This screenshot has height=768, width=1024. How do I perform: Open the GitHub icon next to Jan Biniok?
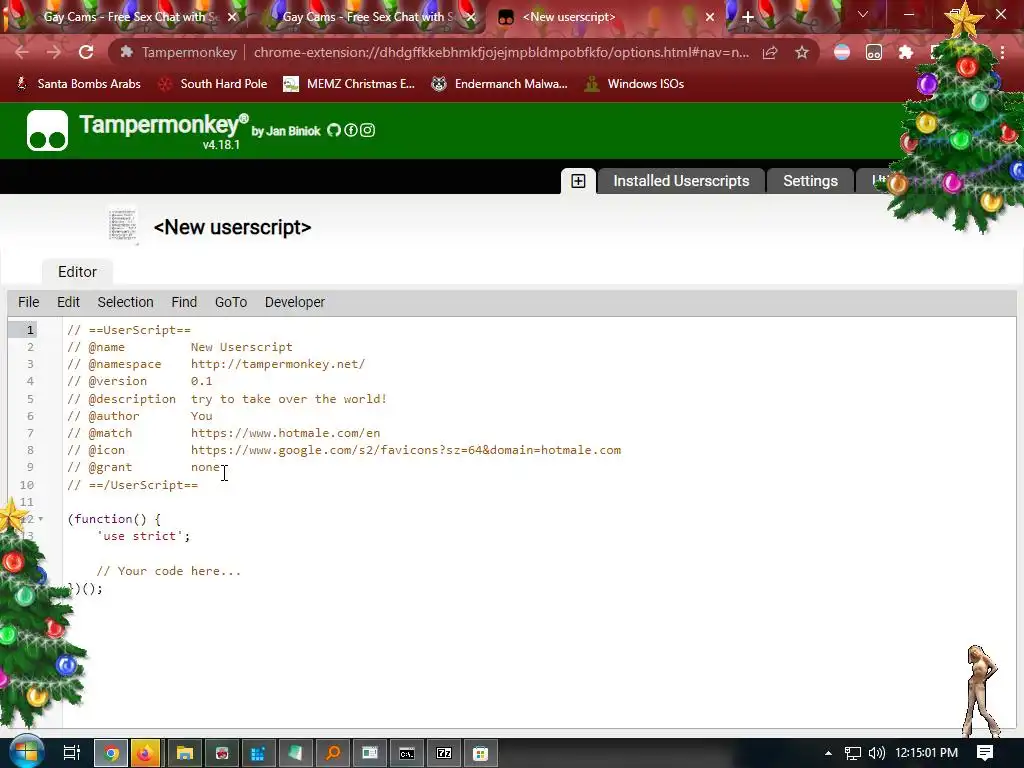tap(334, 130)
